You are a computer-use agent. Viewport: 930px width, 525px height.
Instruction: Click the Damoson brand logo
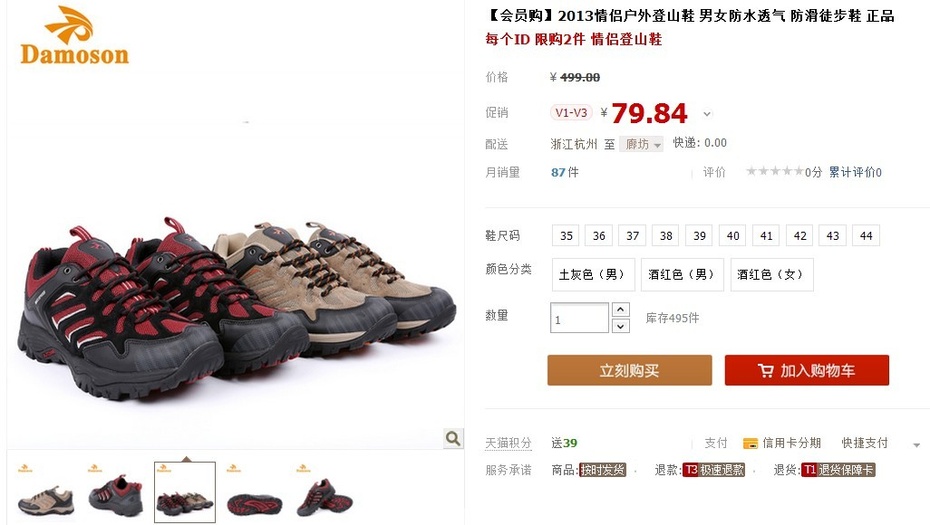tap(74, 36)
